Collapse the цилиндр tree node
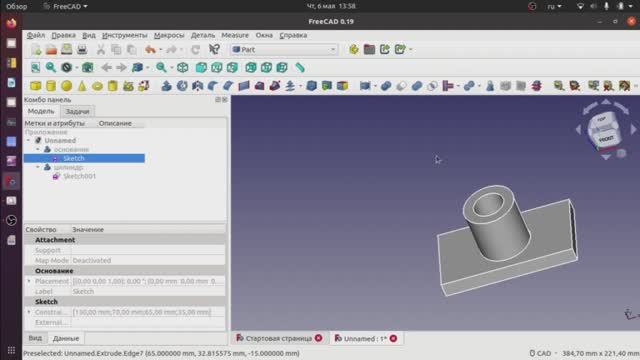This screenshot has height=360, width=640. coord(38,167)
